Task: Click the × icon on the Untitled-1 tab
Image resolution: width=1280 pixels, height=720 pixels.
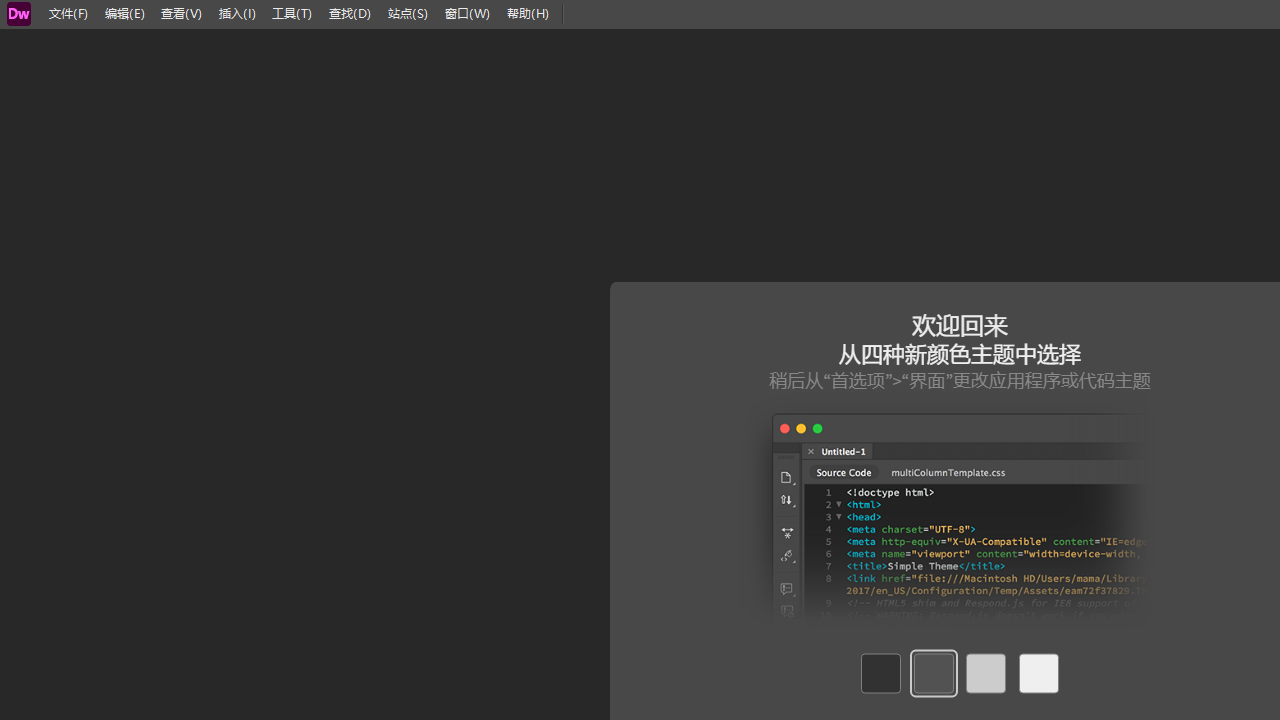Action: (x=811, y=451)
